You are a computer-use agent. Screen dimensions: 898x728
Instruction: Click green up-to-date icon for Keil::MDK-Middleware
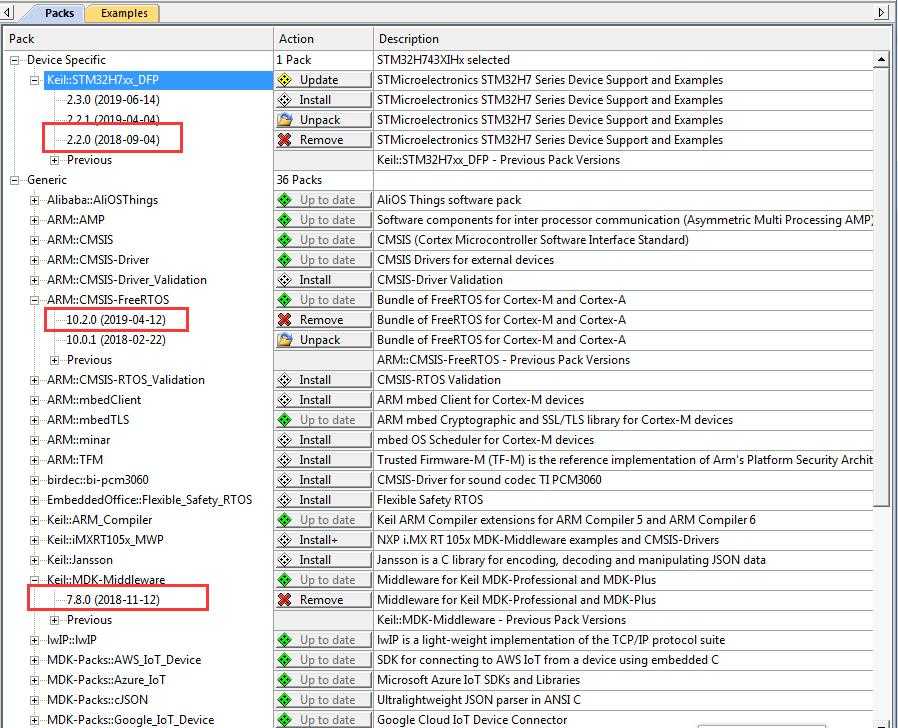coord(285,580)
